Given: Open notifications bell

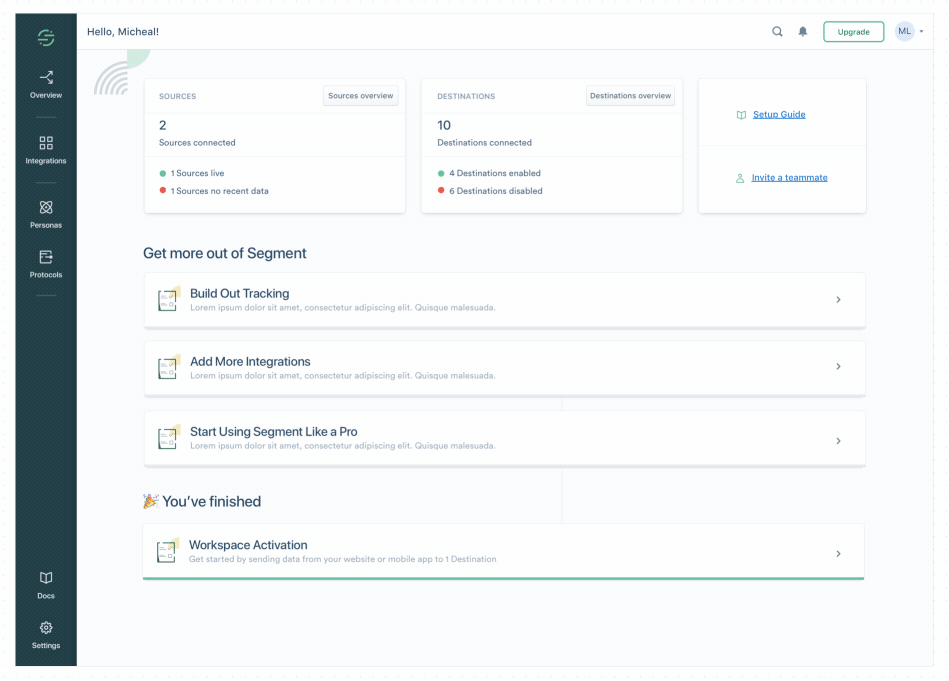Looking at the screenshot, I should (803, 31).
